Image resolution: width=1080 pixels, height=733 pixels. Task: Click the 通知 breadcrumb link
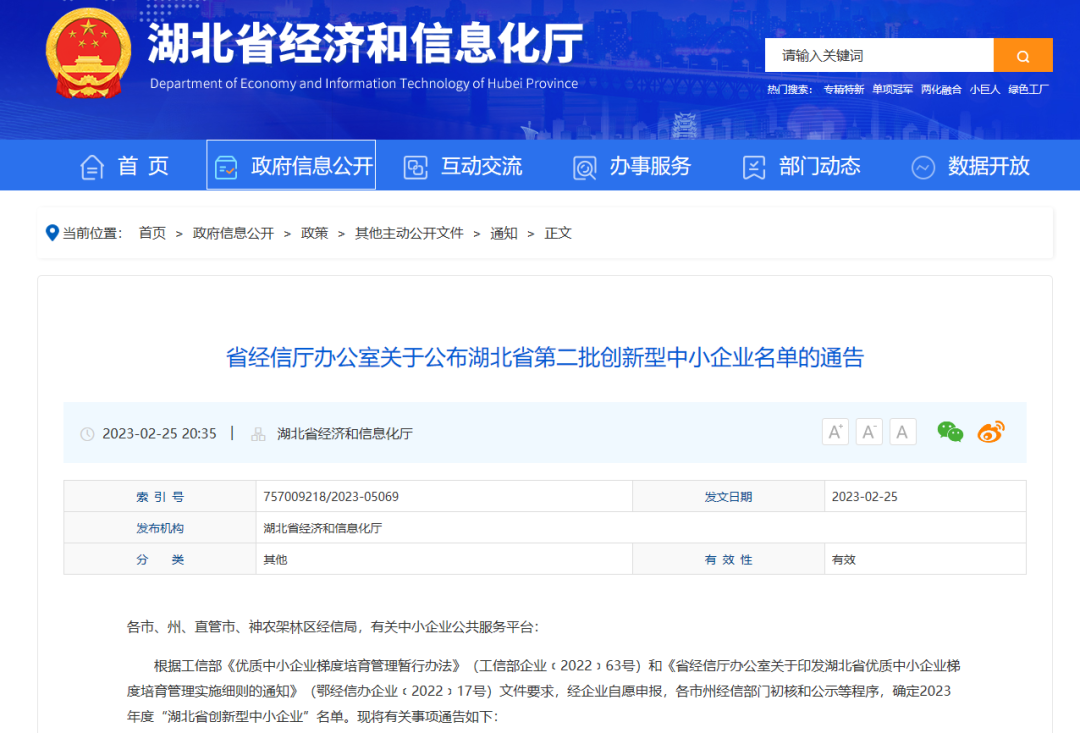pos(503,233)
